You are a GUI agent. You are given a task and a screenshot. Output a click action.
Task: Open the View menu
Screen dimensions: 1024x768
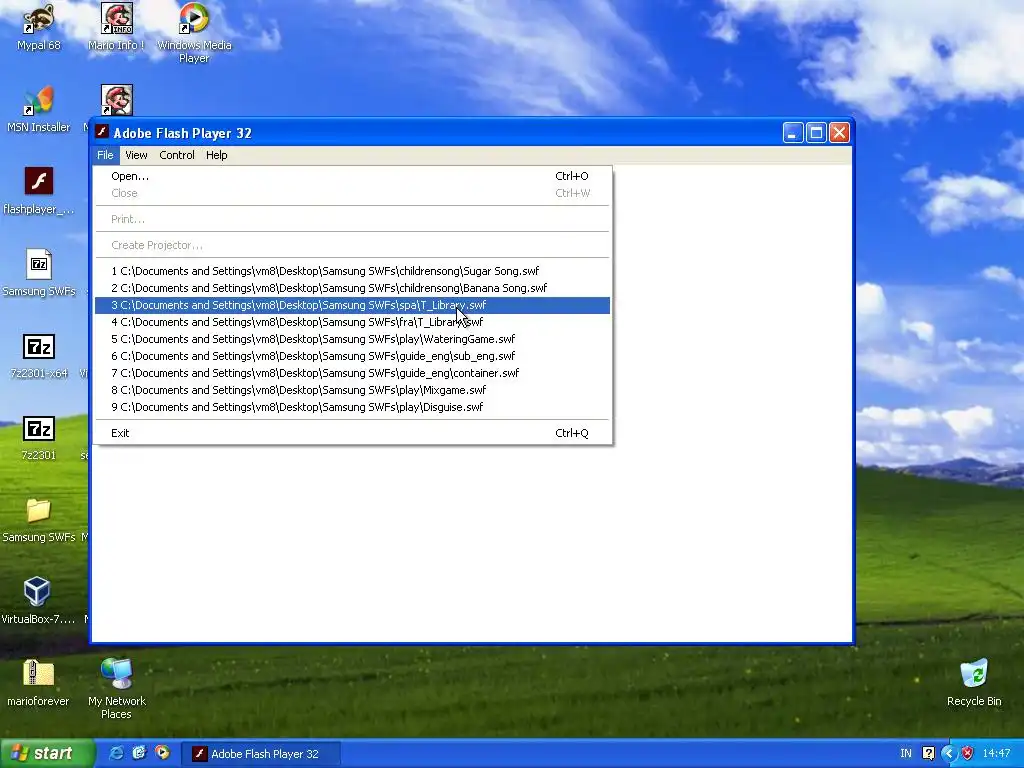136,155
